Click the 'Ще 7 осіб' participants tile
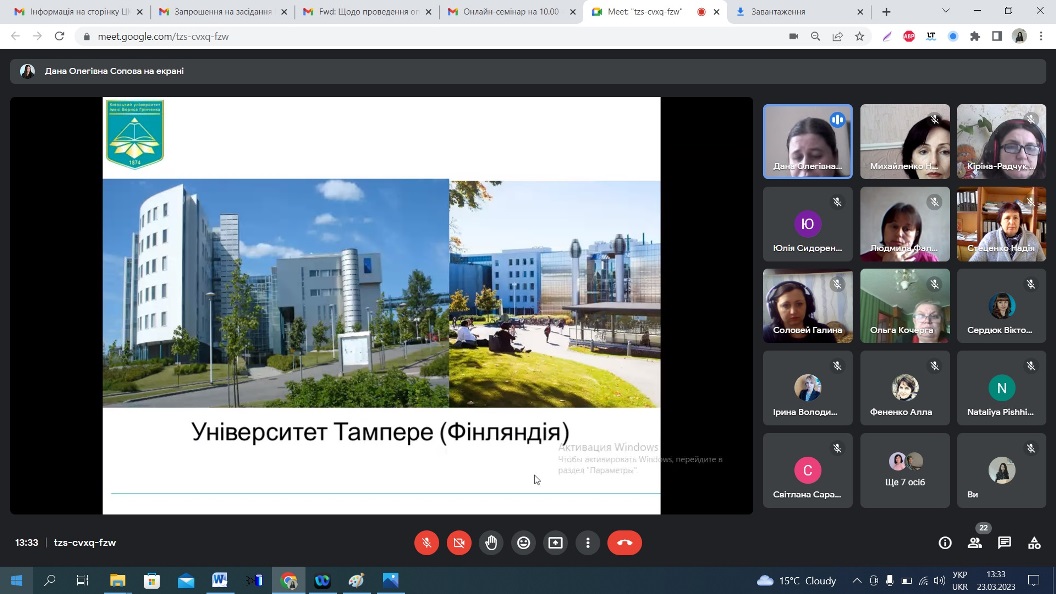This screenshot has width=1056, height=594. point(906,470)
